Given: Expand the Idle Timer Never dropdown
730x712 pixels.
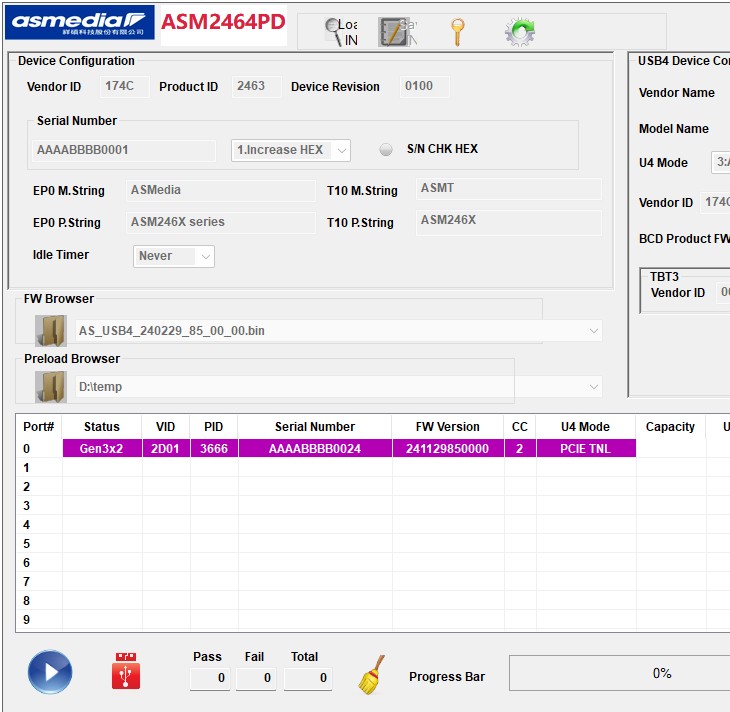Looking at the screenshot, I should [x=174, y=256].
